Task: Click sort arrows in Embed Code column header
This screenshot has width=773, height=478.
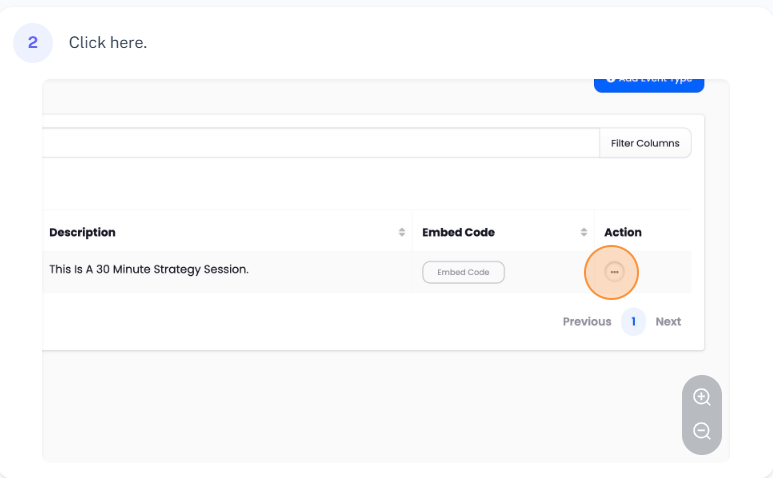Action: 584,232
